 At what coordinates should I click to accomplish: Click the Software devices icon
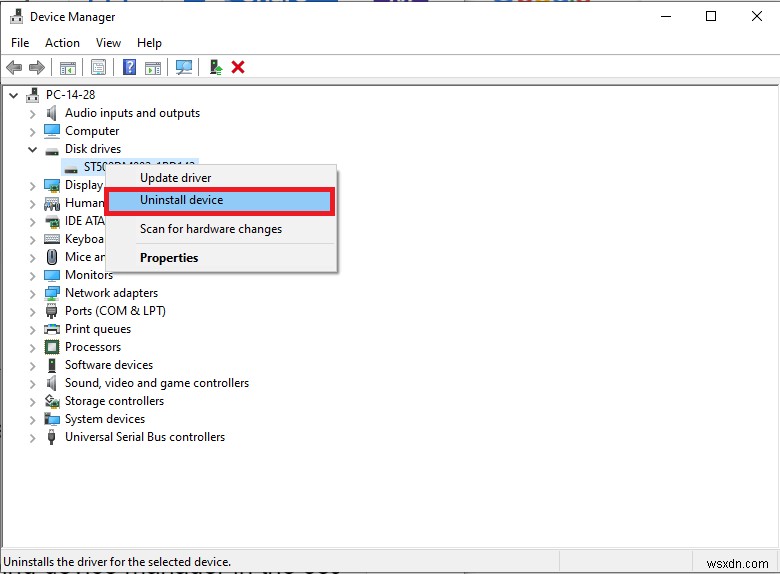point(52,365)
